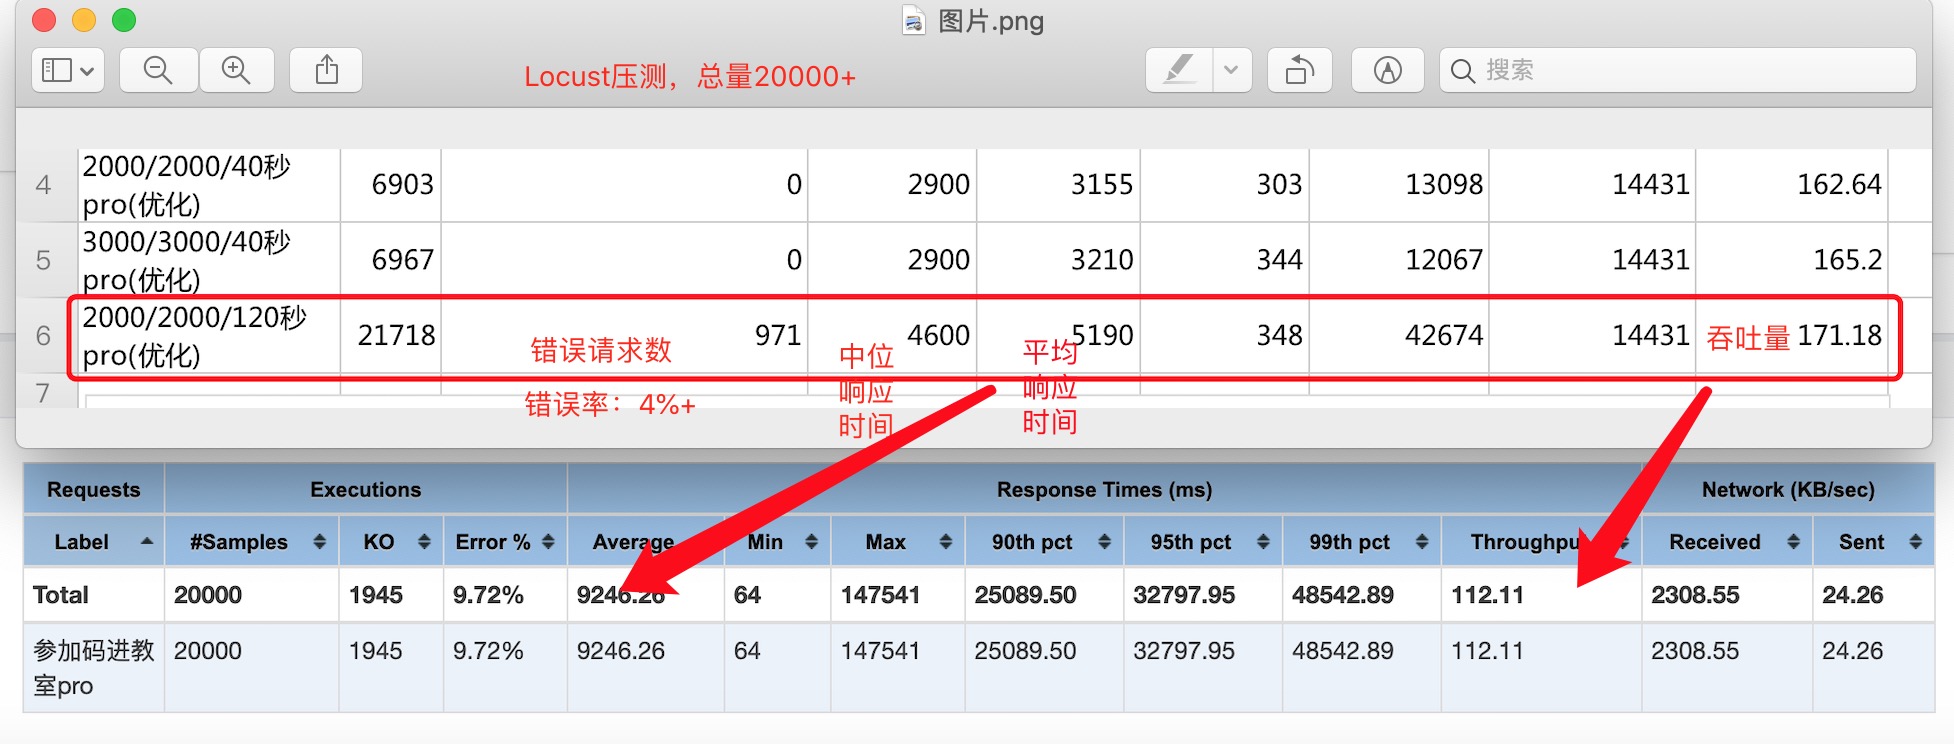This screenshot has width=1954, height=744.
Task: Sort by the 90th pct column
Action: pos(1043,542)
